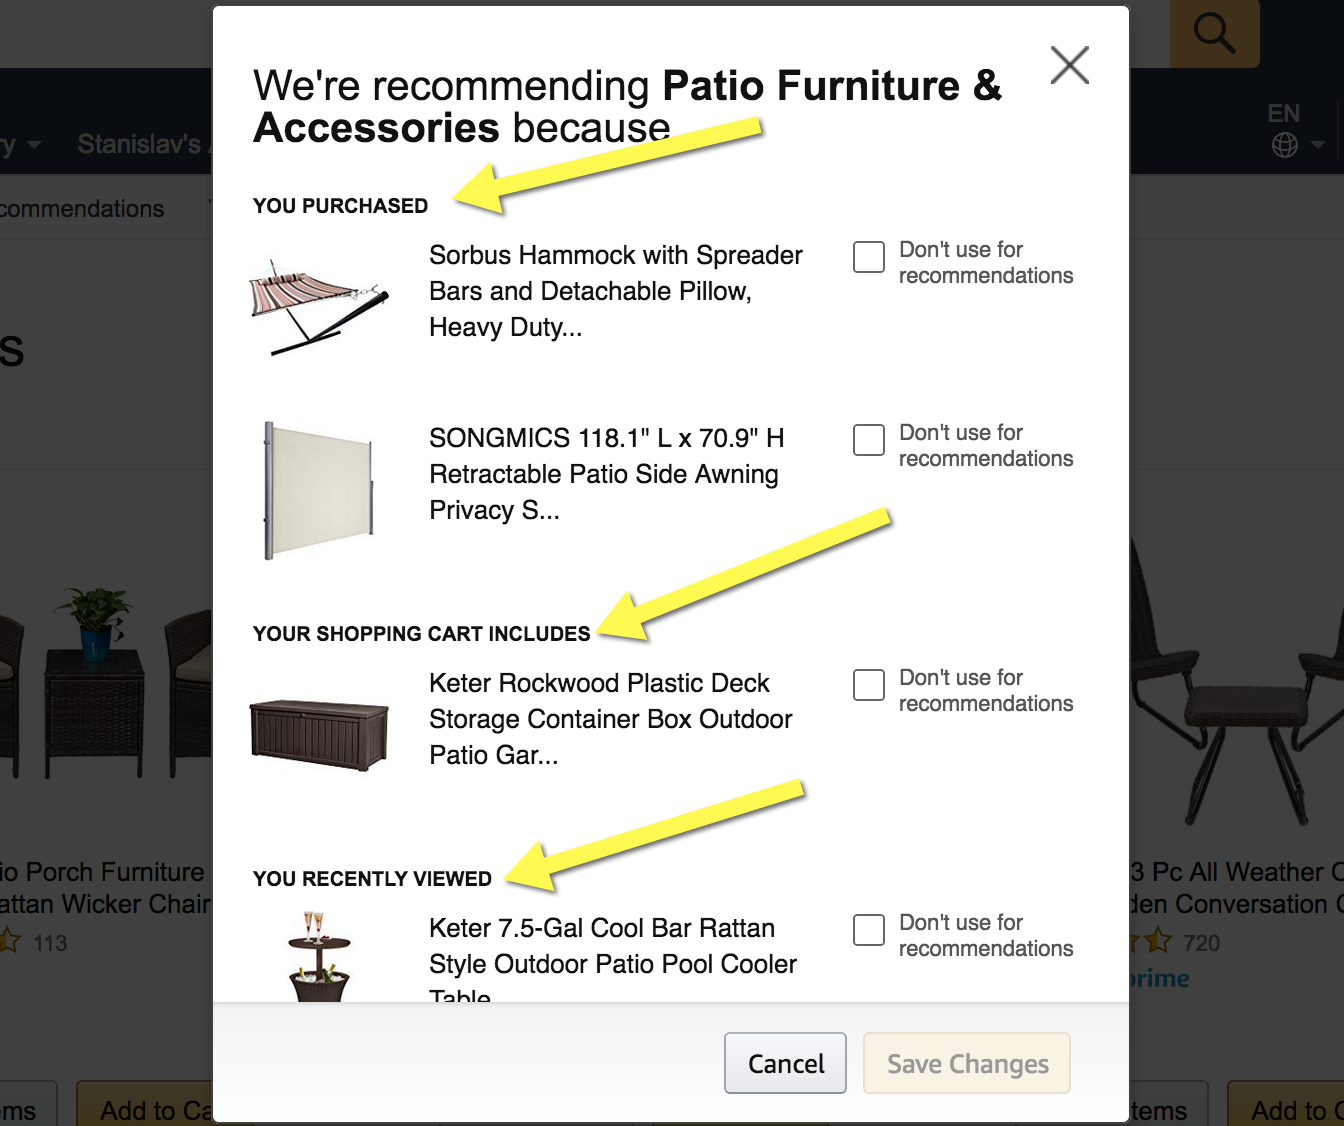1344x1126 pixels.
Task: Click the globe language icon in the navbar
Action: pos(1284,145)
